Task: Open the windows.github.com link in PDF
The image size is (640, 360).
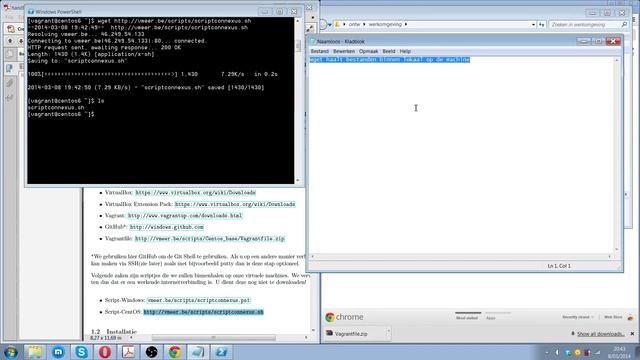Action: [x=167, y=227]
